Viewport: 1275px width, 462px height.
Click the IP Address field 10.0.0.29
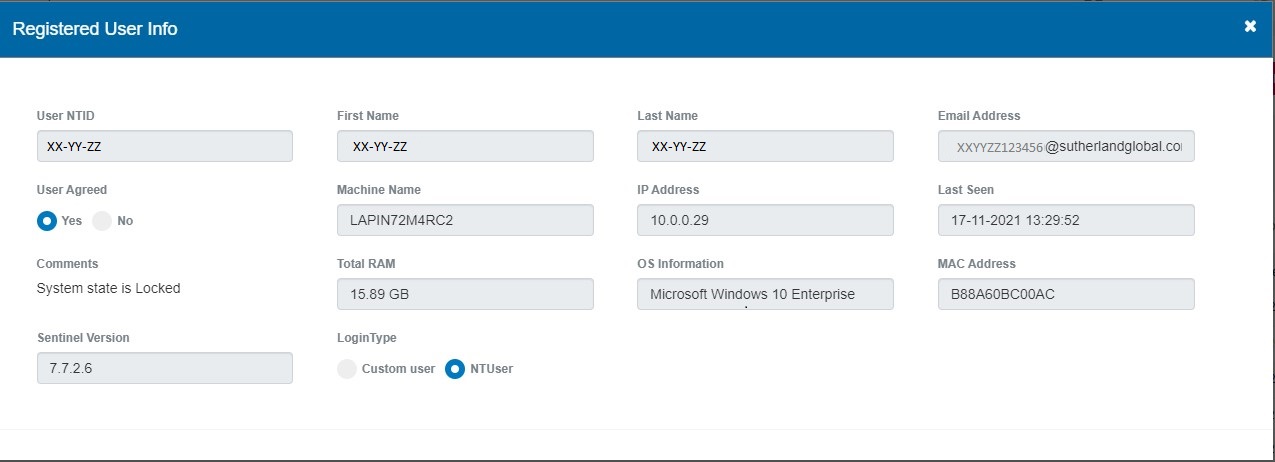click(x=765, y=220)
